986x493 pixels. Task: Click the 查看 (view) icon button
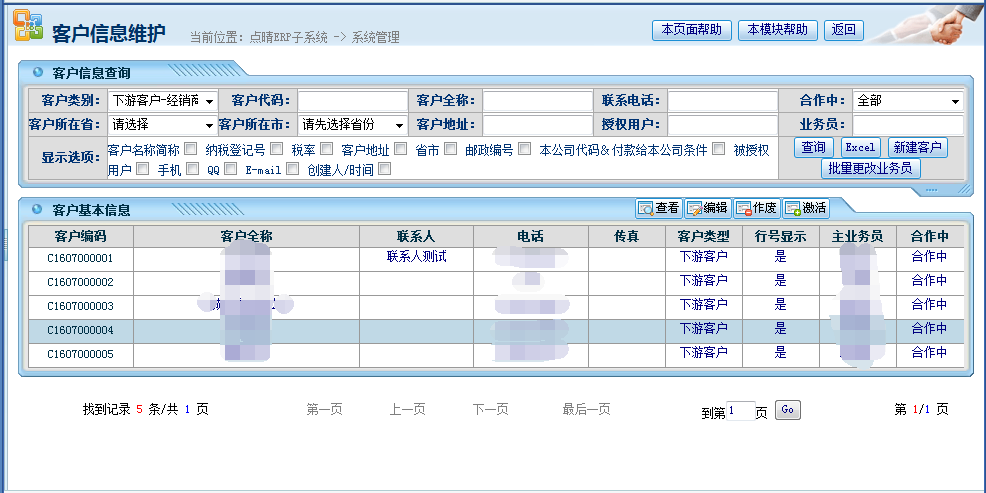coord(659,208)
